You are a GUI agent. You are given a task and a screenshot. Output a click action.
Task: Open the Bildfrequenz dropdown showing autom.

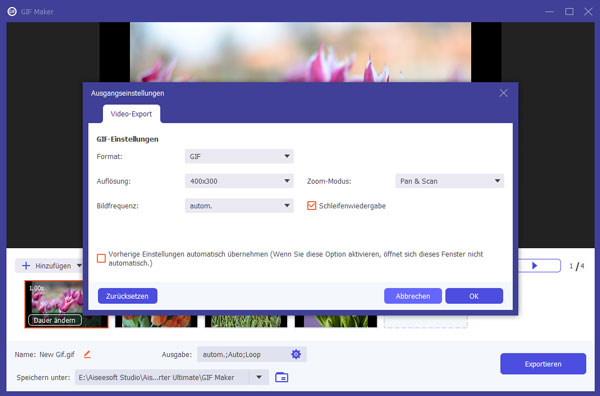point(239,205)
